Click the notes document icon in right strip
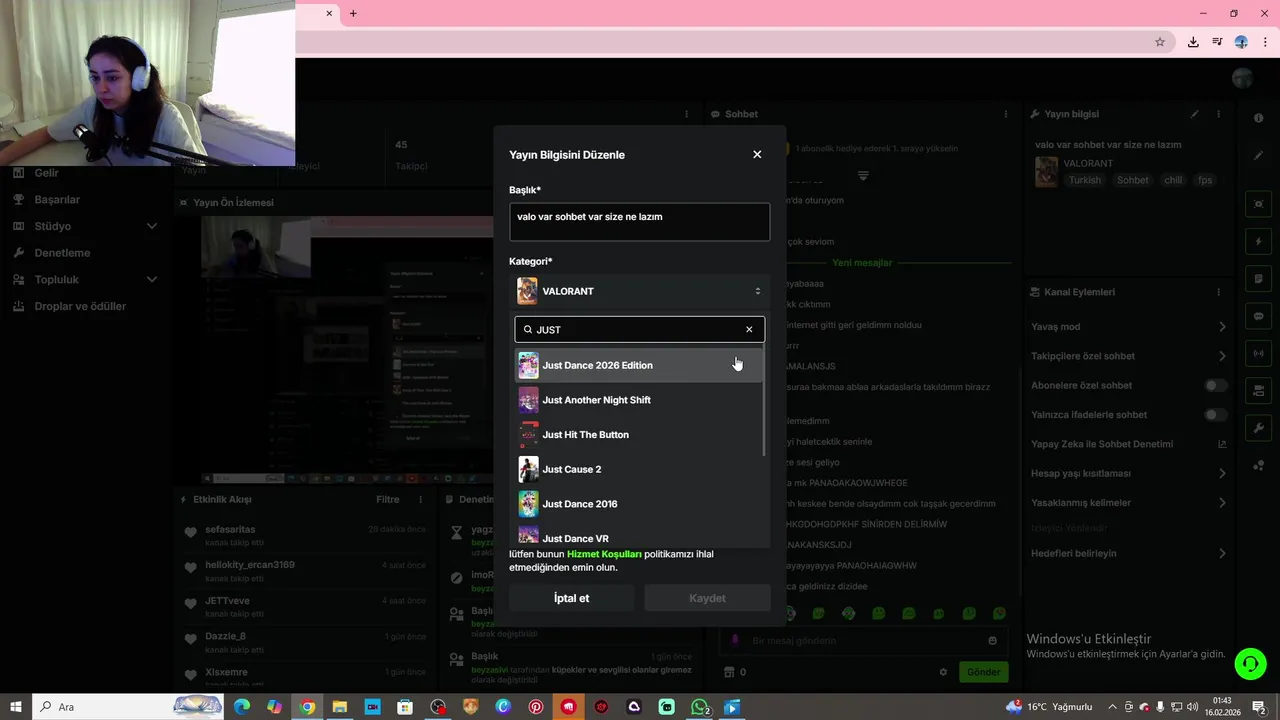The image size is (1280, 720). [1258, 279]
